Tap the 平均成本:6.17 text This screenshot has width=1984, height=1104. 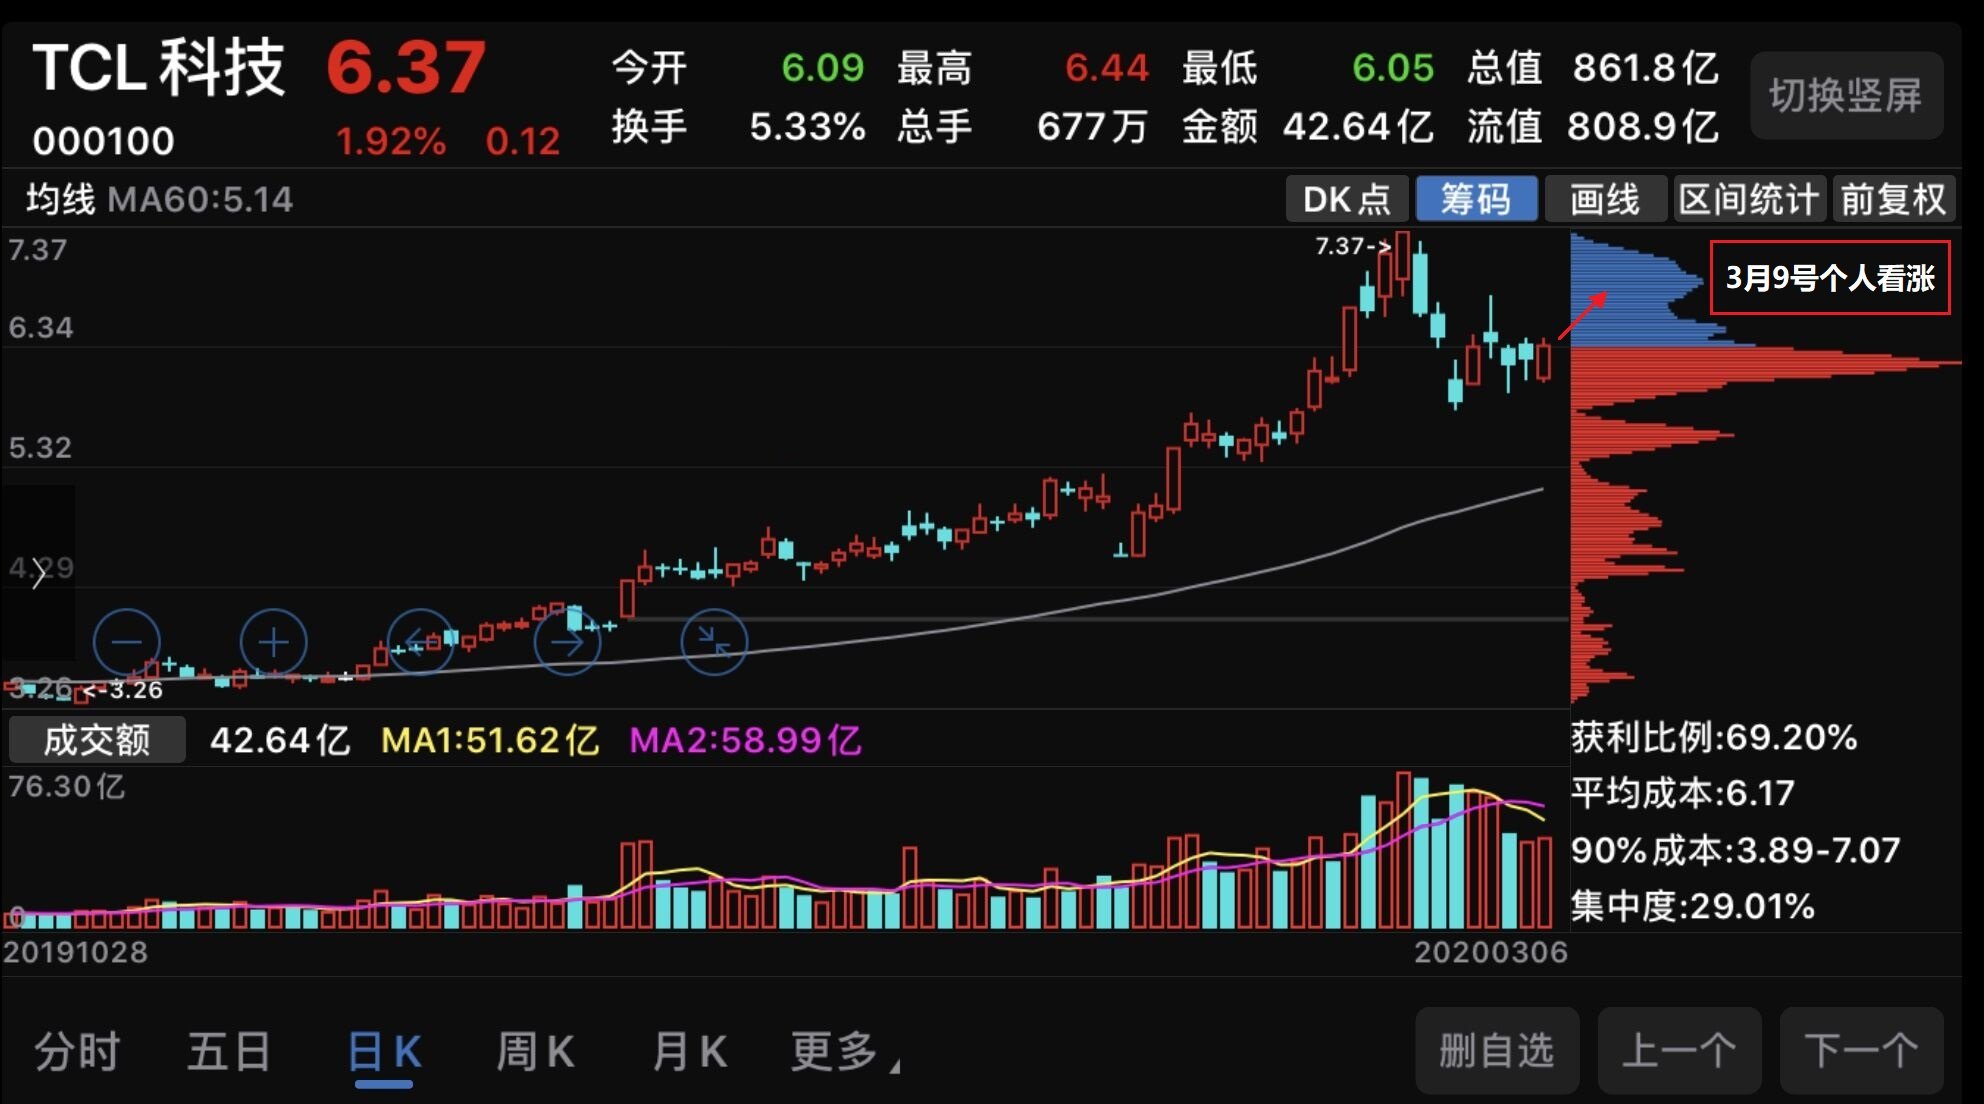click(x=1682, y=793)
